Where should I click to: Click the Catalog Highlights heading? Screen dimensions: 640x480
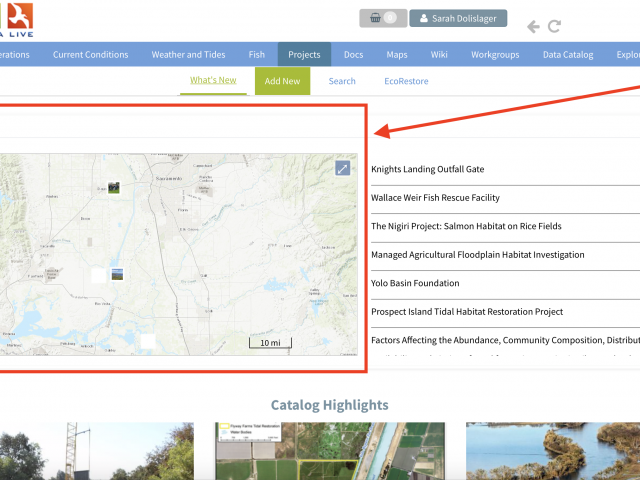329,405
